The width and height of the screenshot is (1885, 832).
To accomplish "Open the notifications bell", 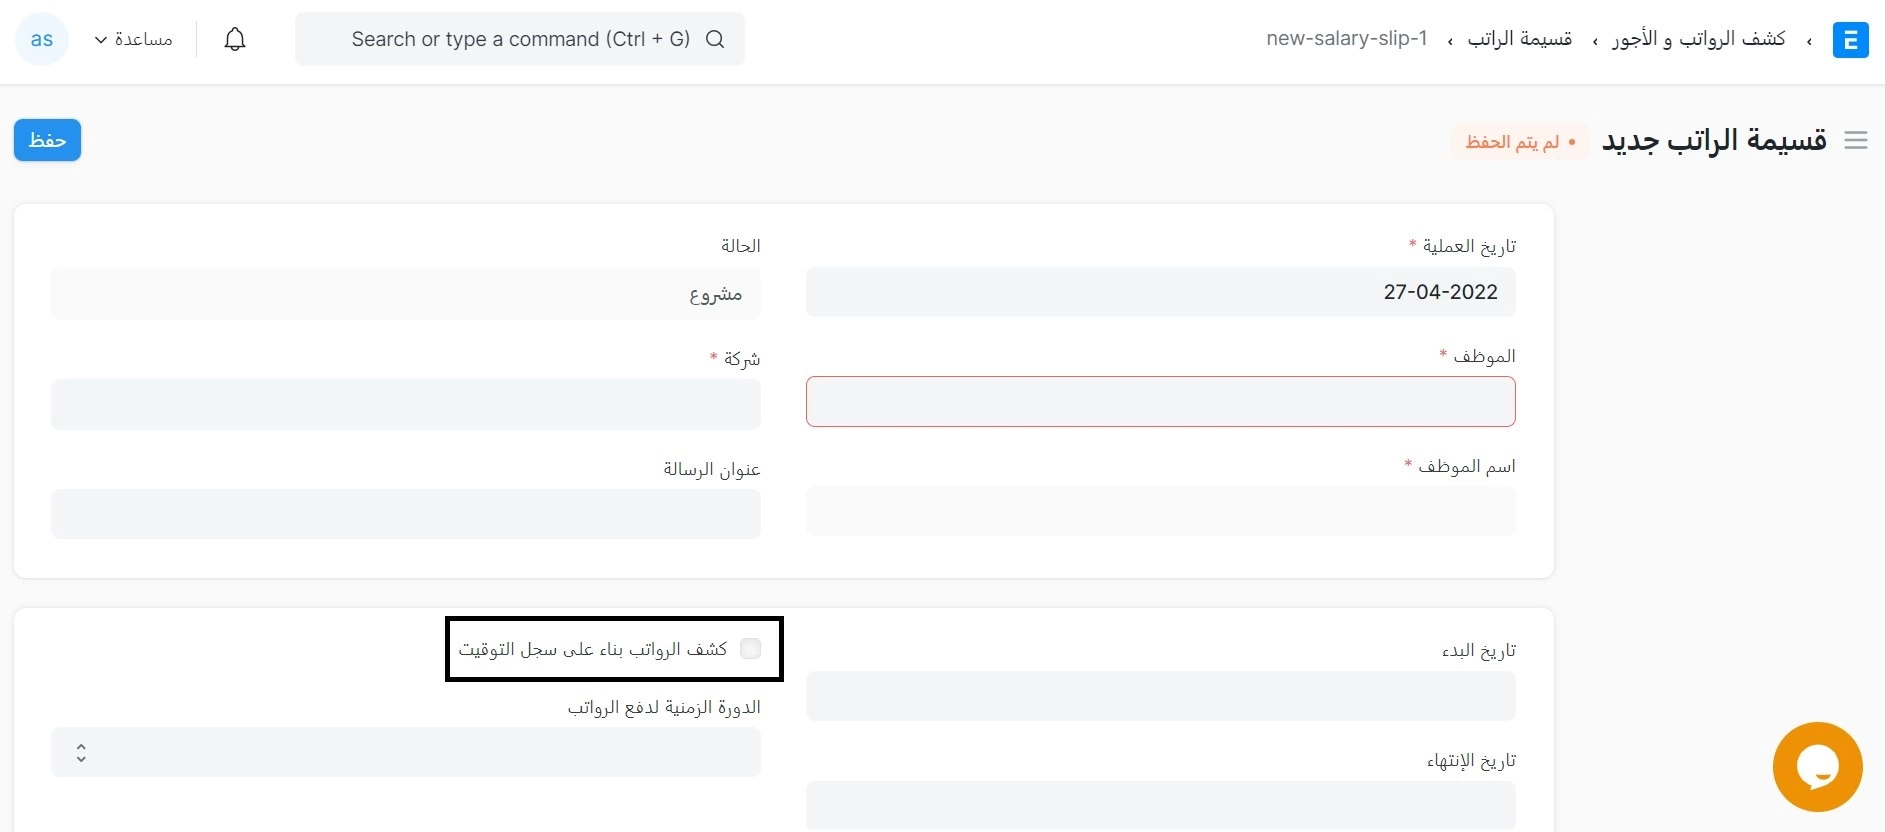I will click(235, 40).
